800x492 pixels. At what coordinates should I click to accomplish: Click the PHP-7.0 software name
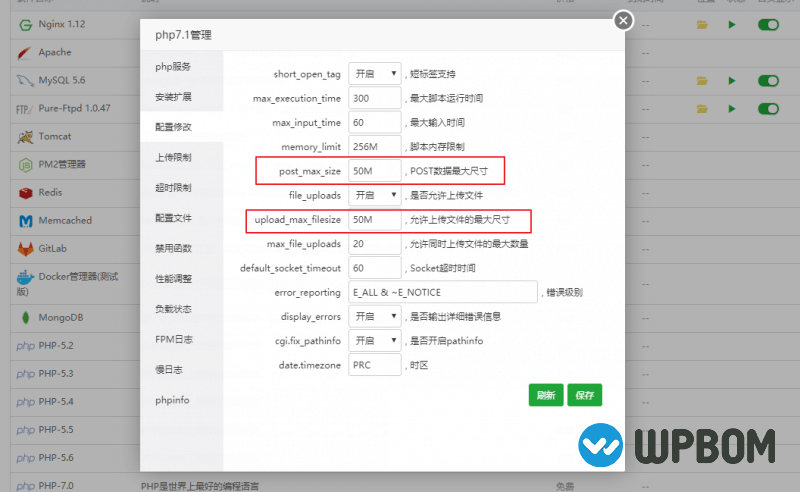click(56, 486)
